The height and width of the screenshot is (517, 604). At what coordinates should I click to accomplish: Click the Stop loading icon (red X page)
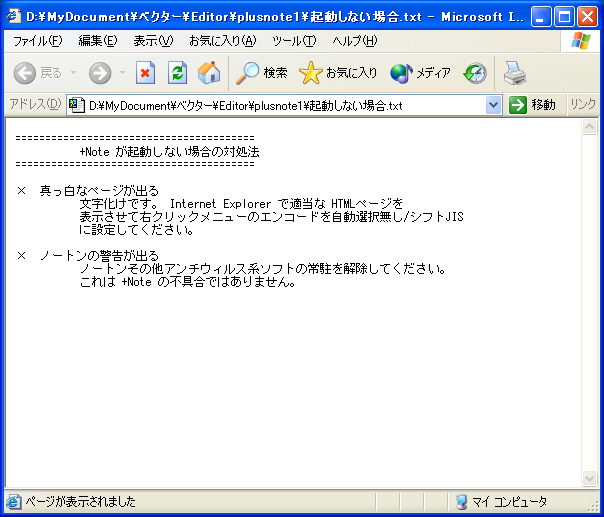point(145,72)
